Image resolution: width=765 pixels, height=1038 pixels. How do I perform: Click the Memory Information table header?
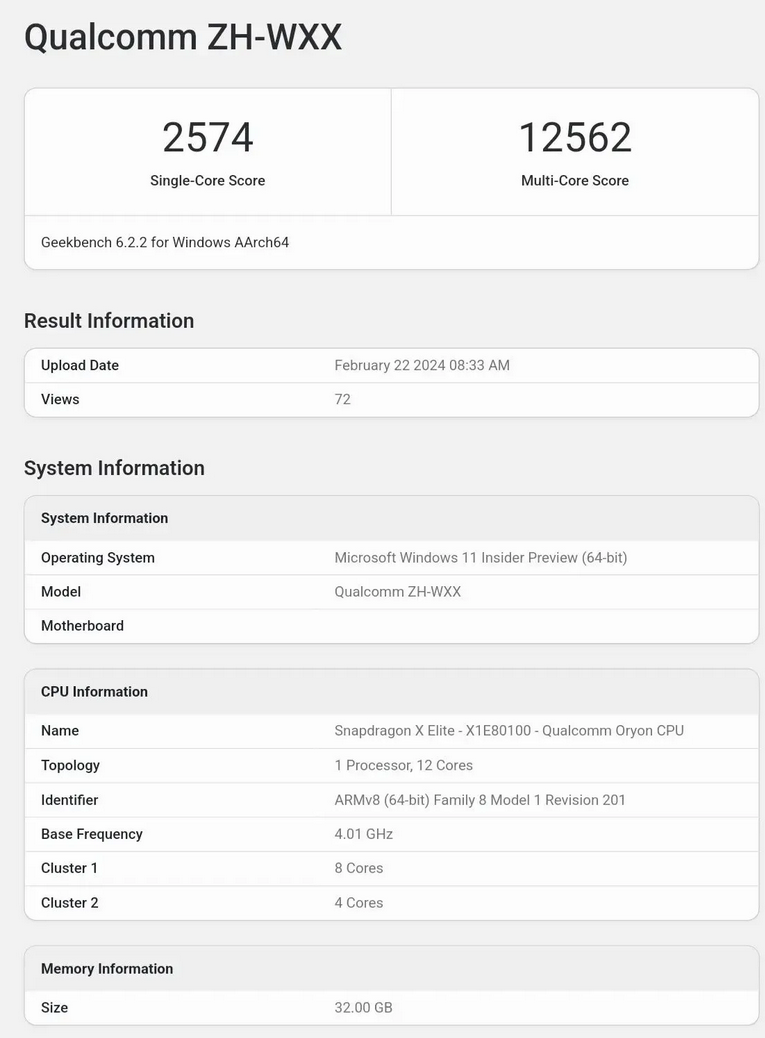pyautogui.click(x=107, y=969)
